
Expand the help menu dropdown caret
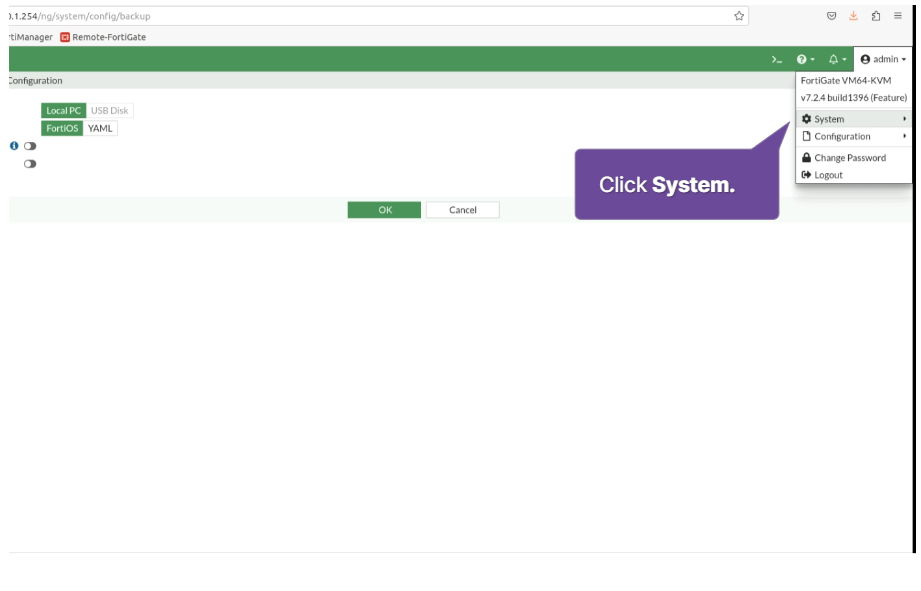pyautogui.click(x=812, y=59)
